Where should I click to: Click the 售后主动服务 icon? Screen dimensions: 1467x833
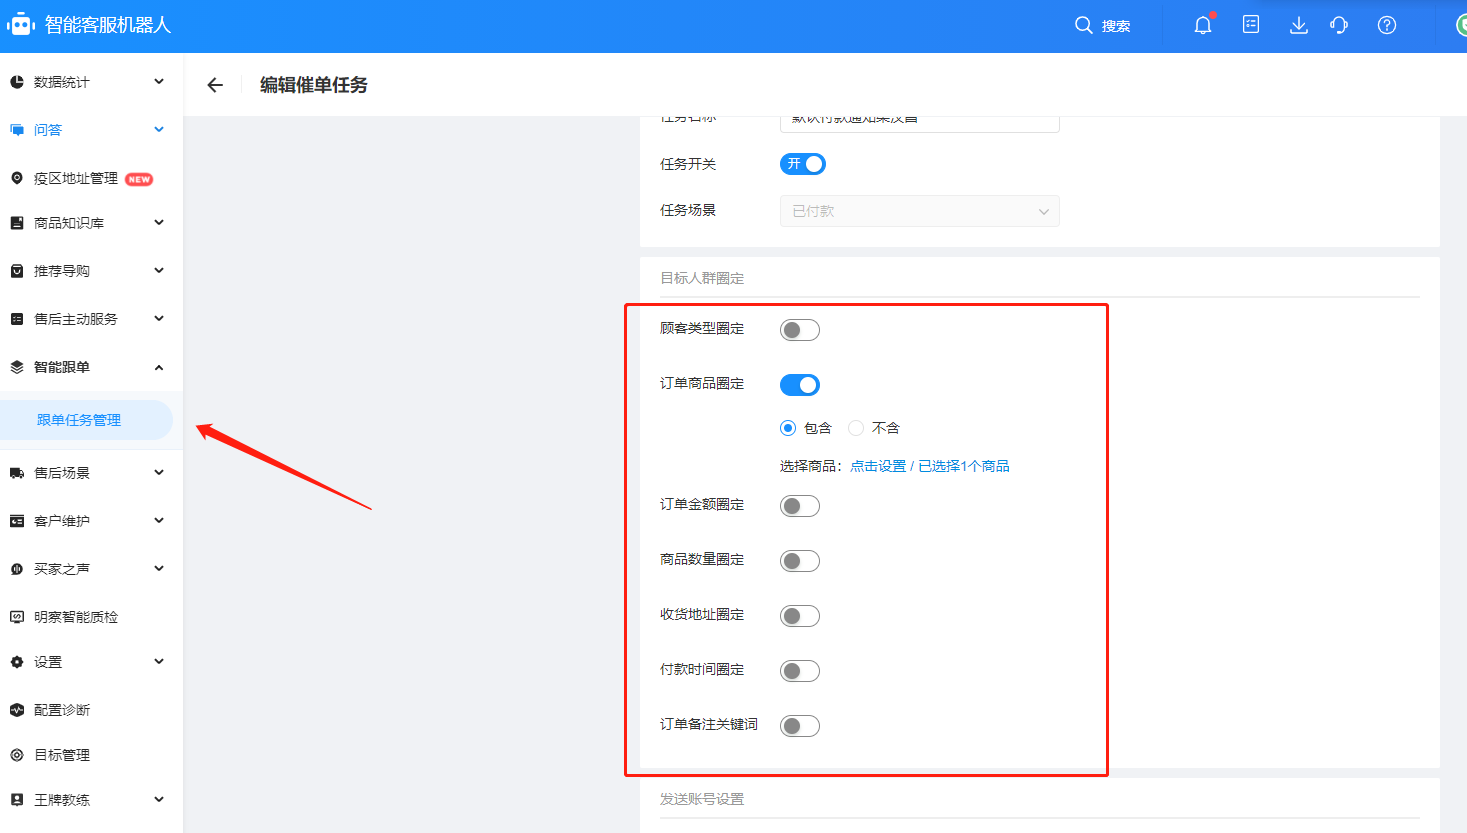(17, 319)
